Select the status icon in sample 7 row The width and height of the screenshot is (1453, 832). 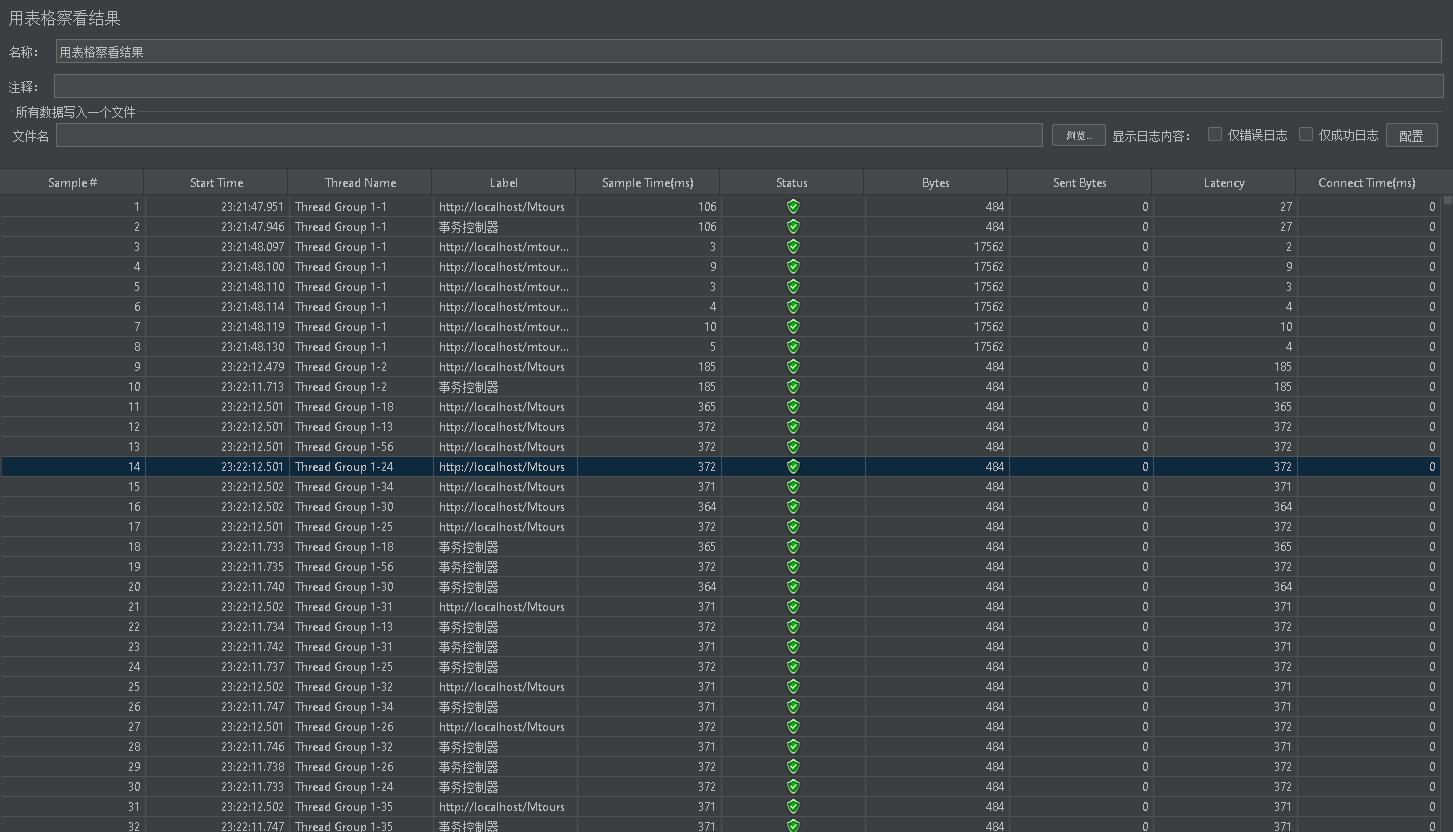click(x=793, y=327)
